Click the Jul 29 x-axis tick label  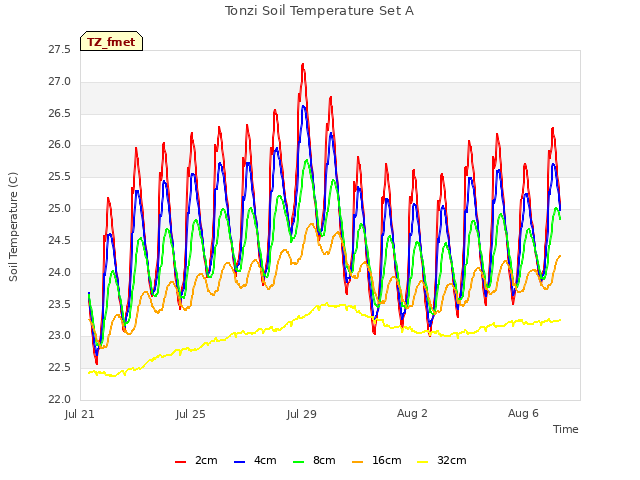click(302, 414)
